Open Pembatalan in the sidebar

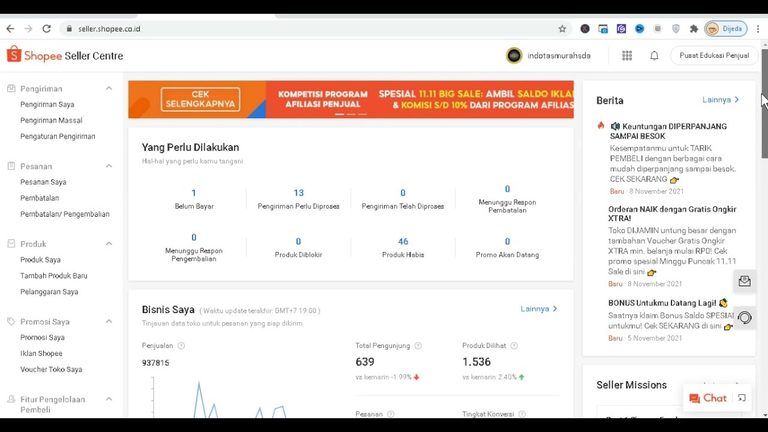click(x=40, y=198)
